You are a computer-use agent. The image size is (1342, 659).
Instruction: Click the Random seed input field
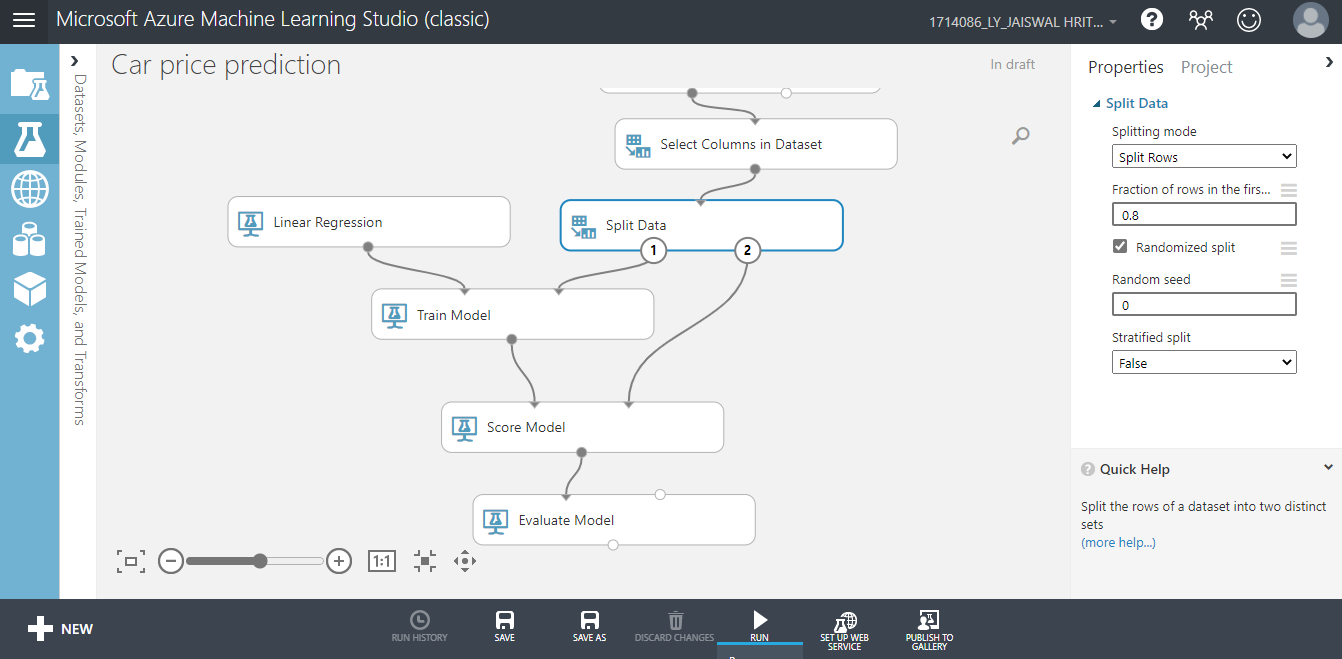tap(1204, 305)
